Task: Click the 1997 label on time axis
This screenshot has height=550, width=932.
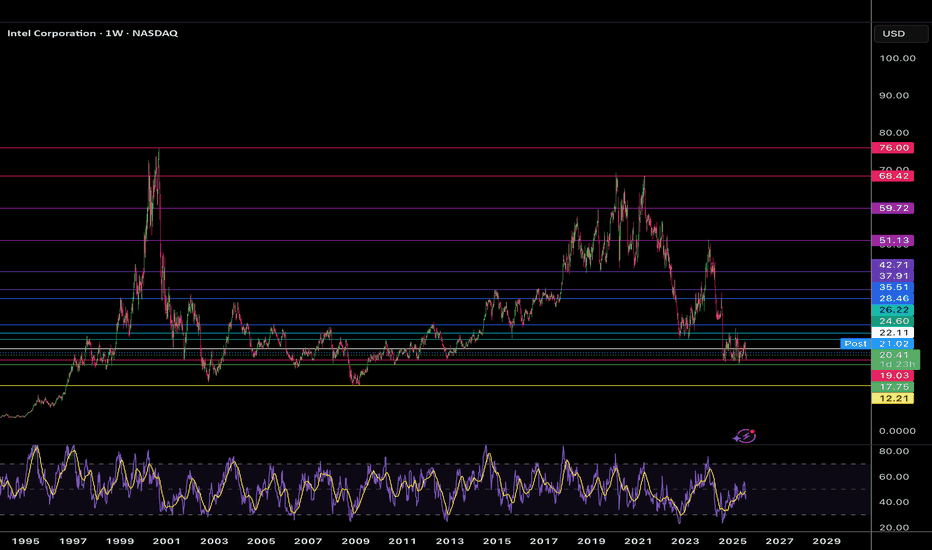Action: [73, 541]
